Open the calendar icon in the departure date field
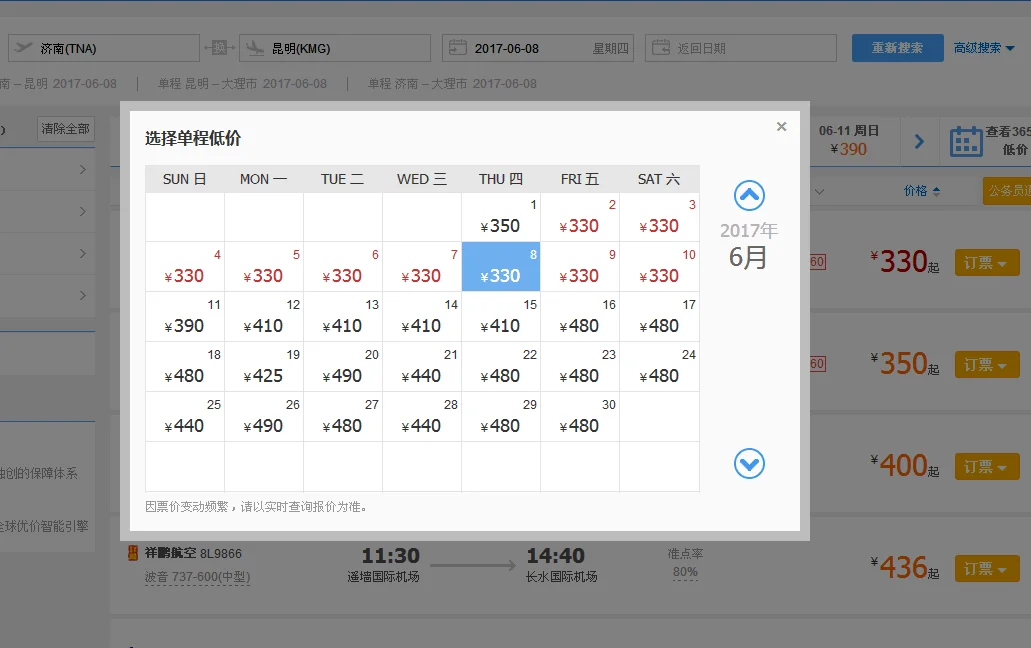 click(456, 47)
